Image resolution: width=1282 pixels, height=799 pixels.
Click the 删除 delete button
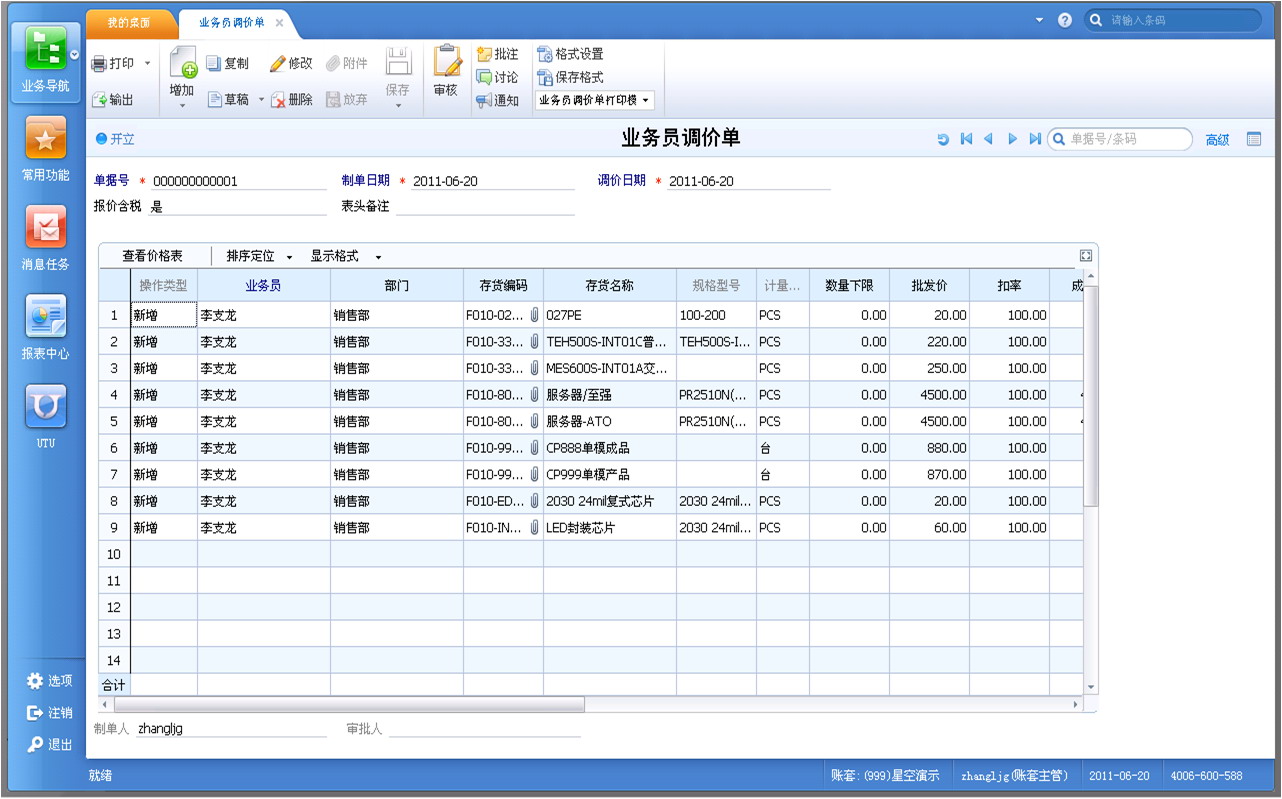292,100
